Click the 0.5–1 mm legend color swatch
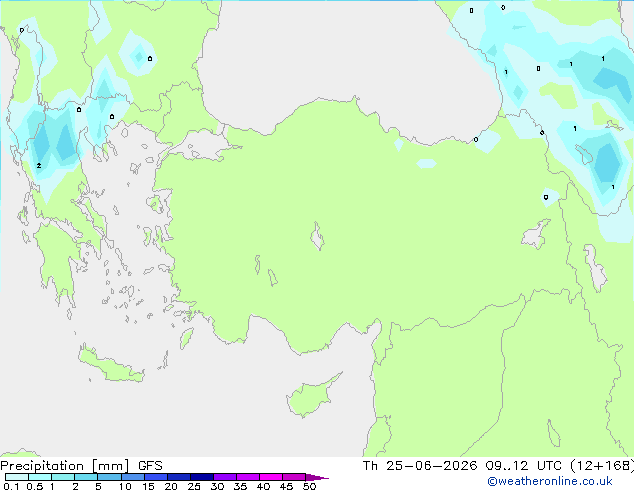The image size is (634, 490). coord(40,477)
